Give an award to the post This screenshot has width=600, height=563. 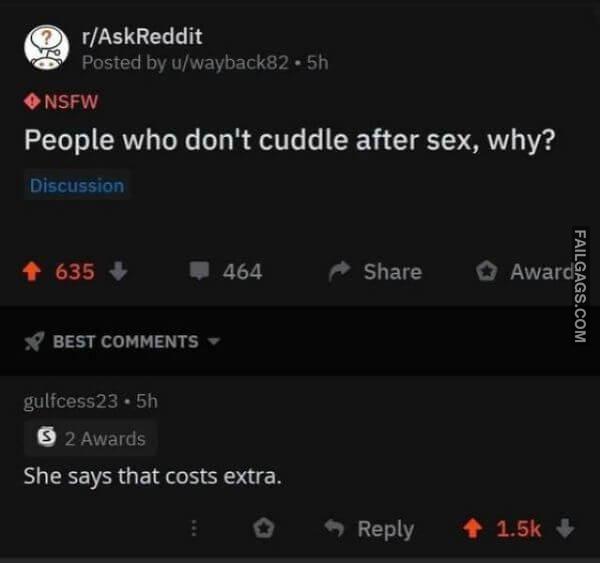[x=525, y=272]
